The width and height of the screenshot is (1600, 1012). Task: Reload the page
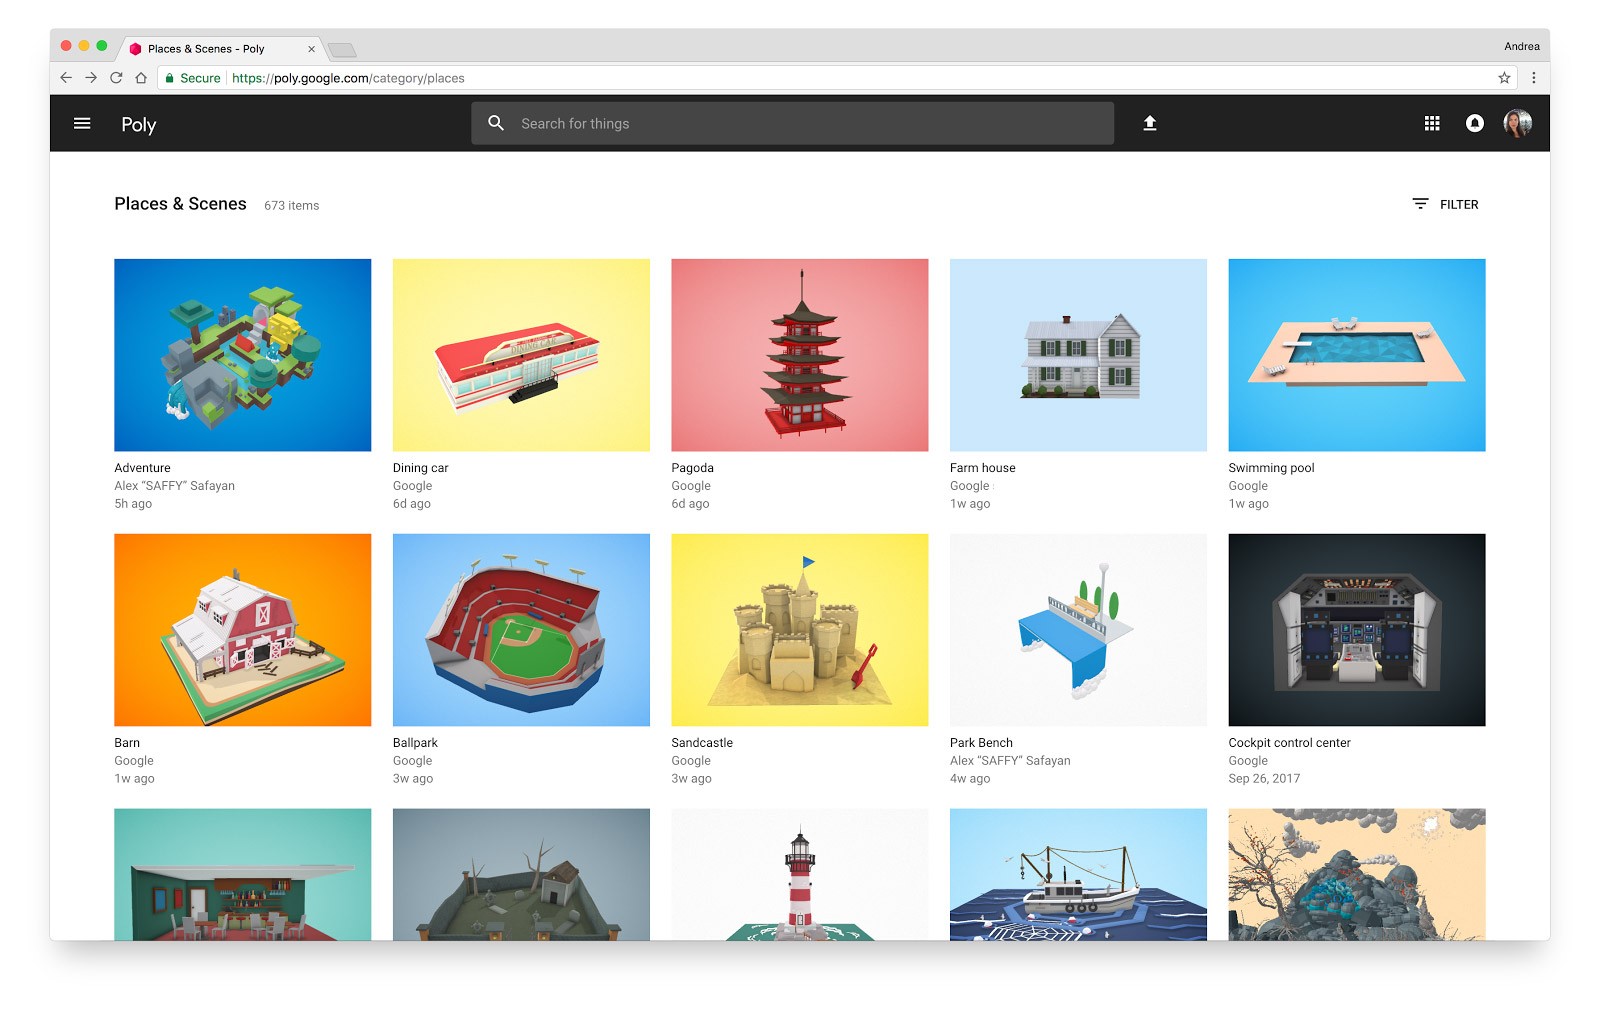pos(116,78)
